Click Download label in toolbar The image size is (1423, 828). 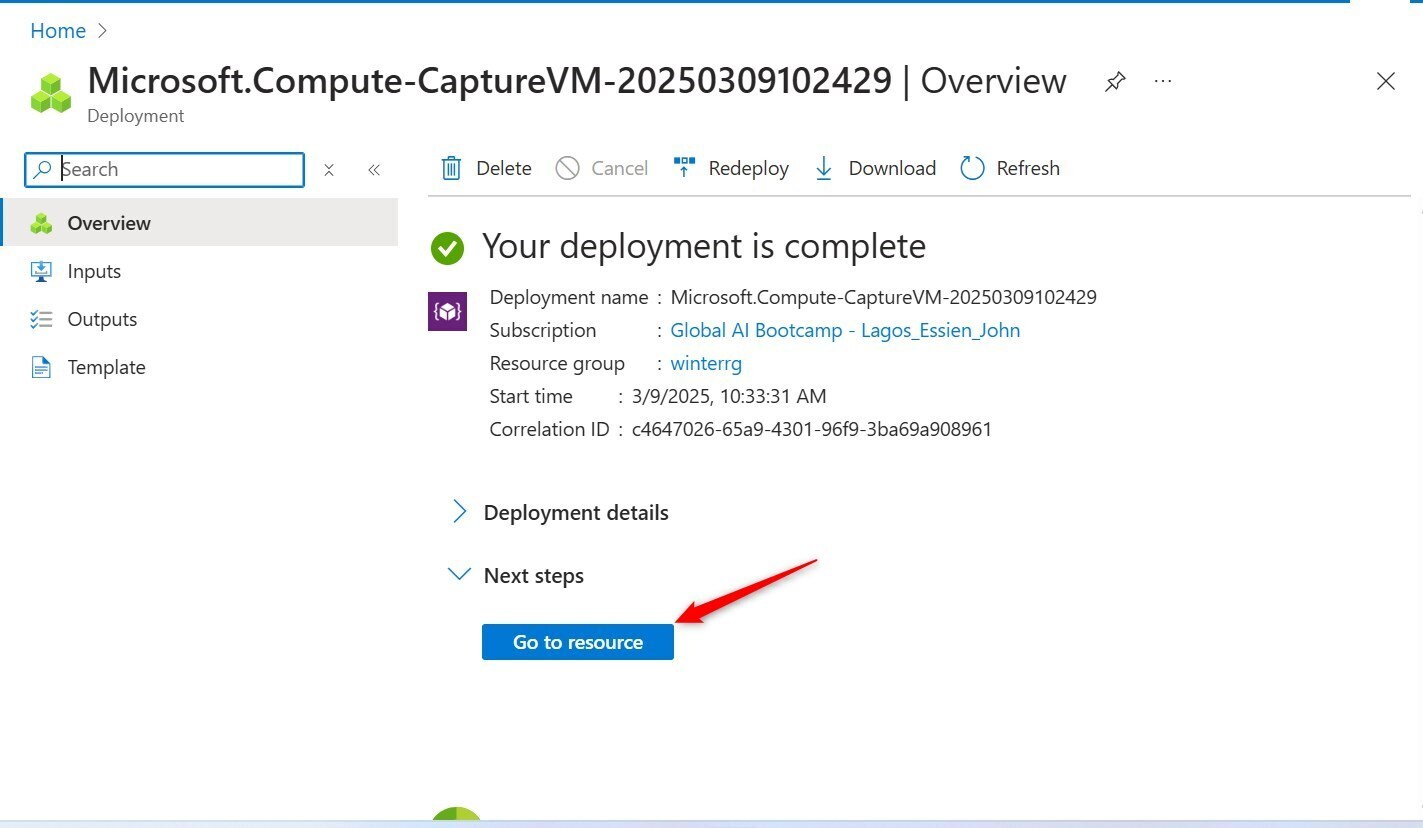pos(892,168)
